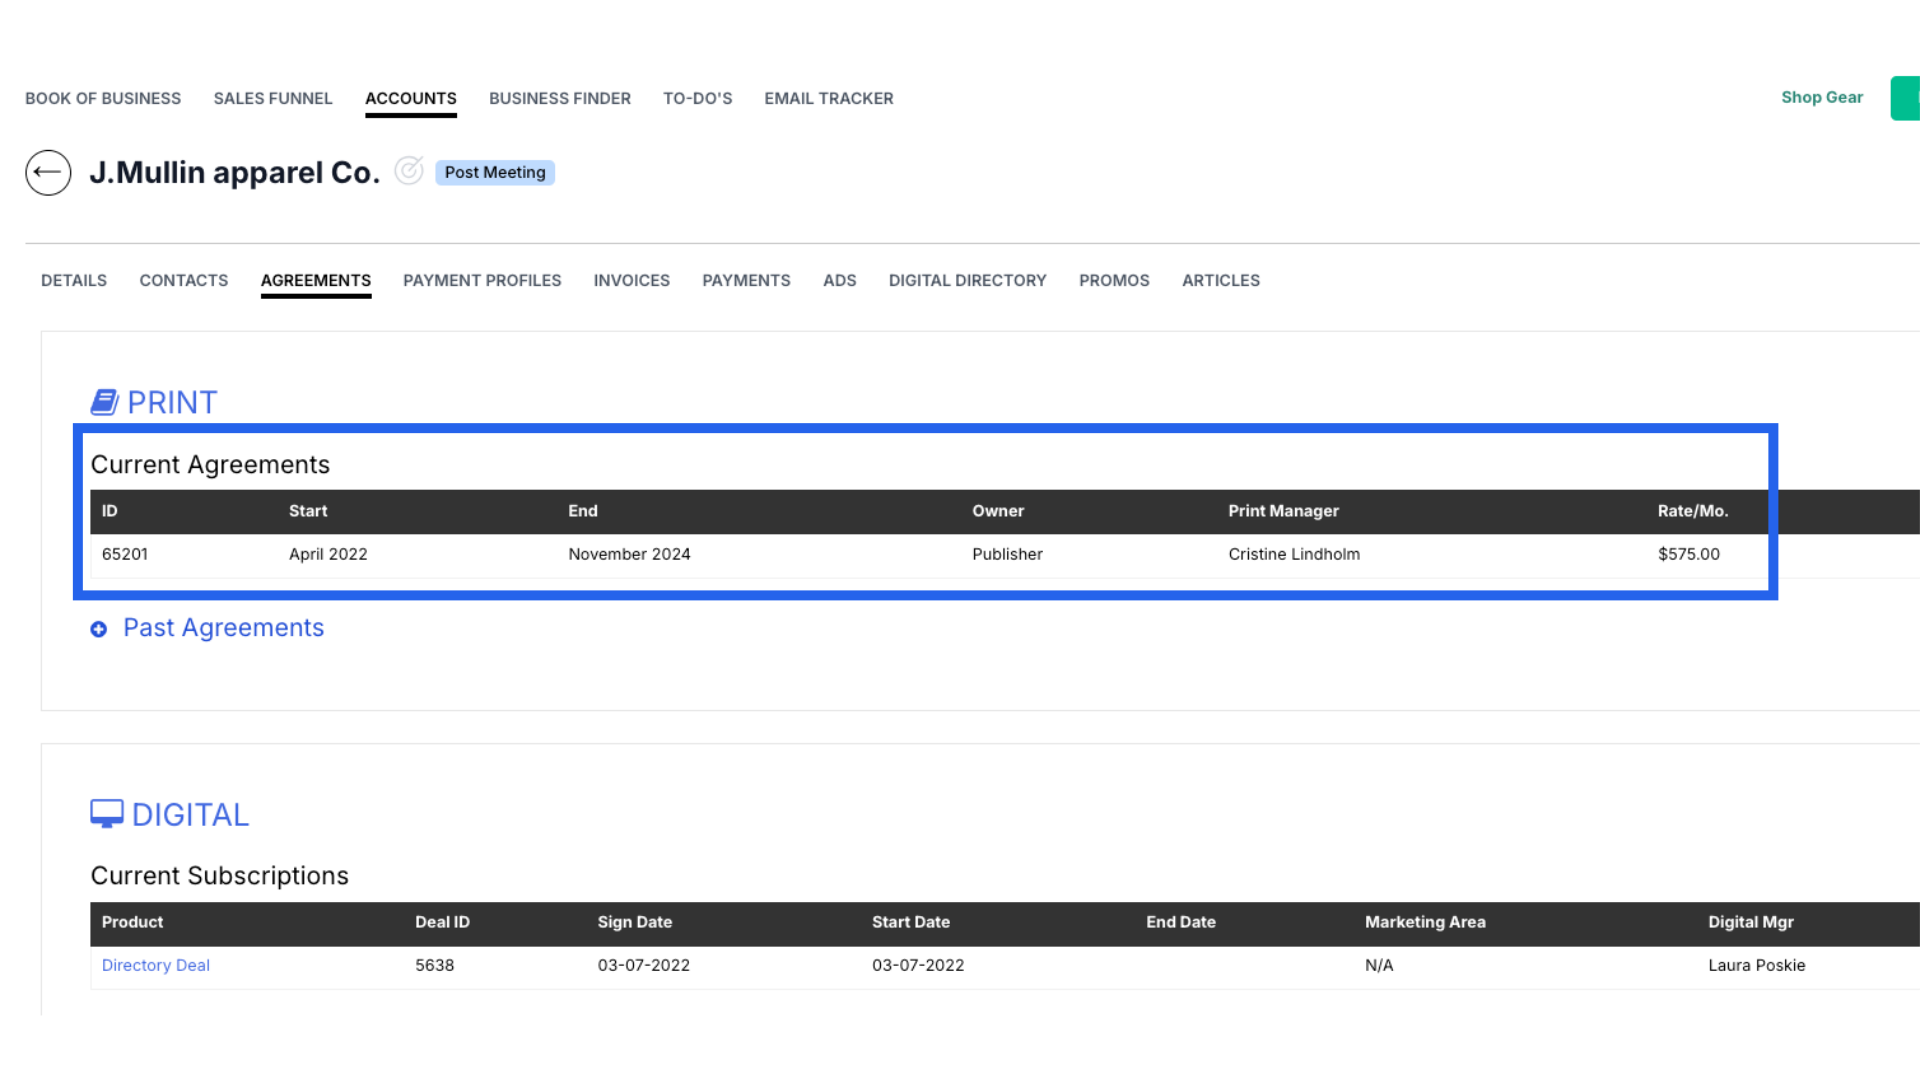Click the Rate/Mo. column header
The height and width of the screenshot is (1080, 1920).
click(1693, 511)
